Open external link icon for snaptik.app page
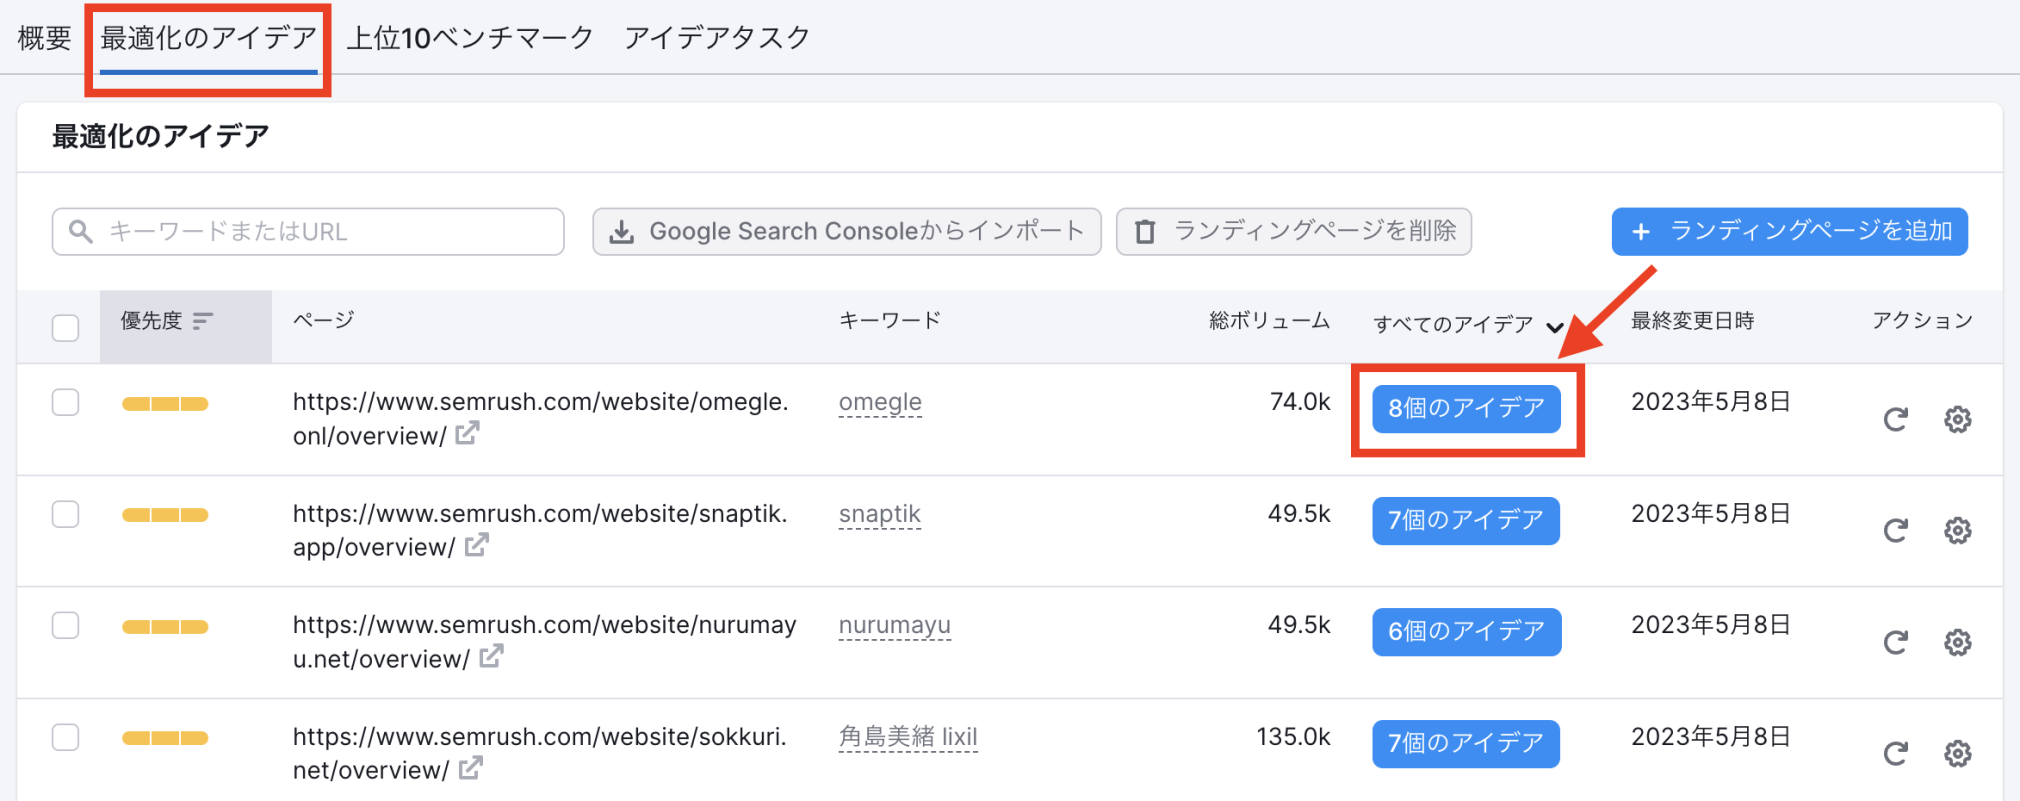 pos(477,545)
